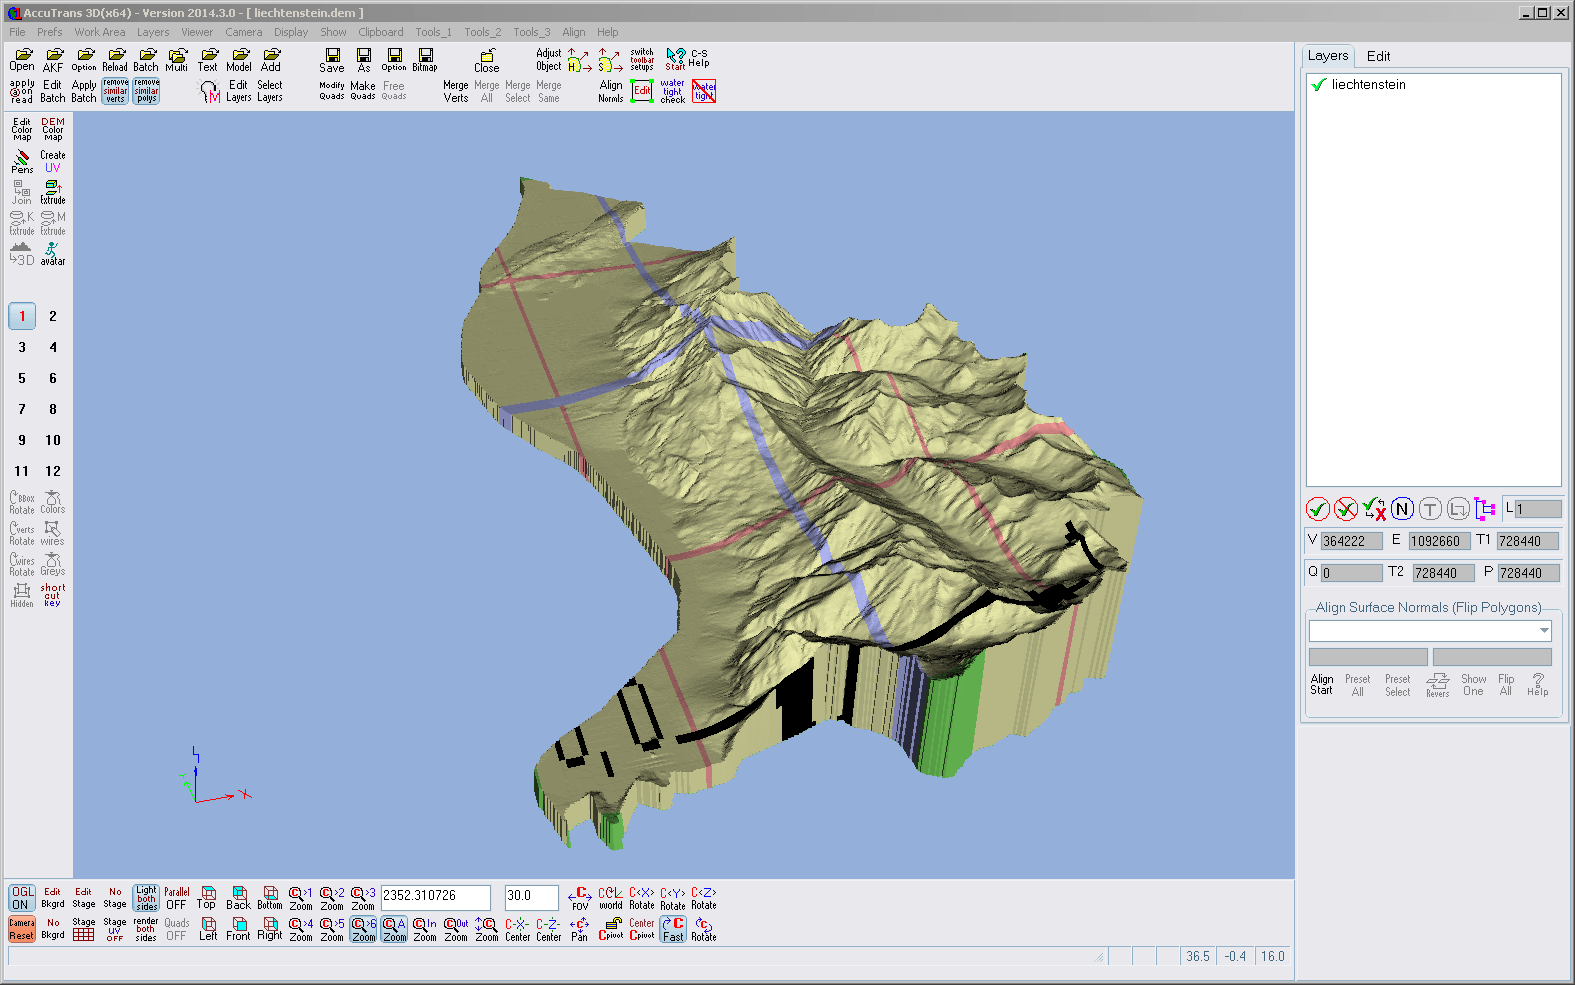The image size is (1575, 985).
Task: Click the Extrude tool below Create UV
Action: tap(53, 192)
